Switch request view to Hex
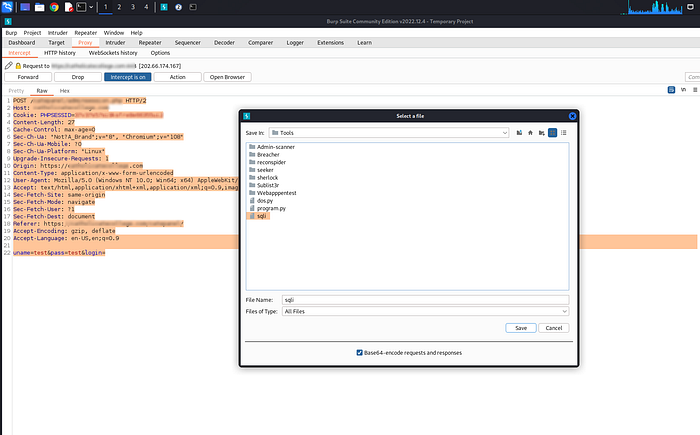 [x=65, y=91]
